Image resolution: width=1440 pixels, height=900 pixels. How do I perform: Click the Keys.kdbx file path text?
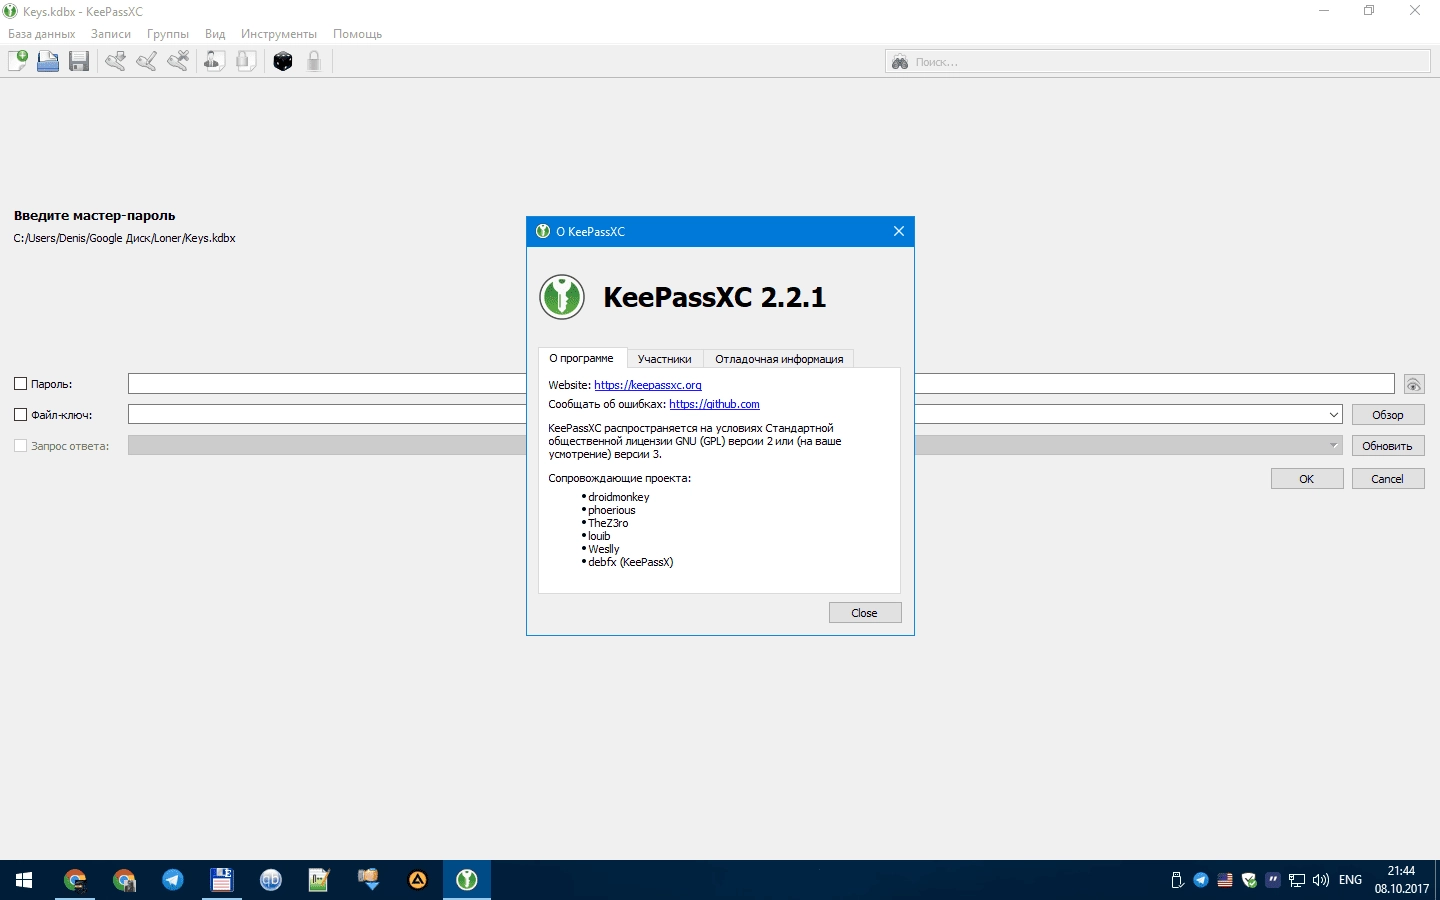click(125, 238)
